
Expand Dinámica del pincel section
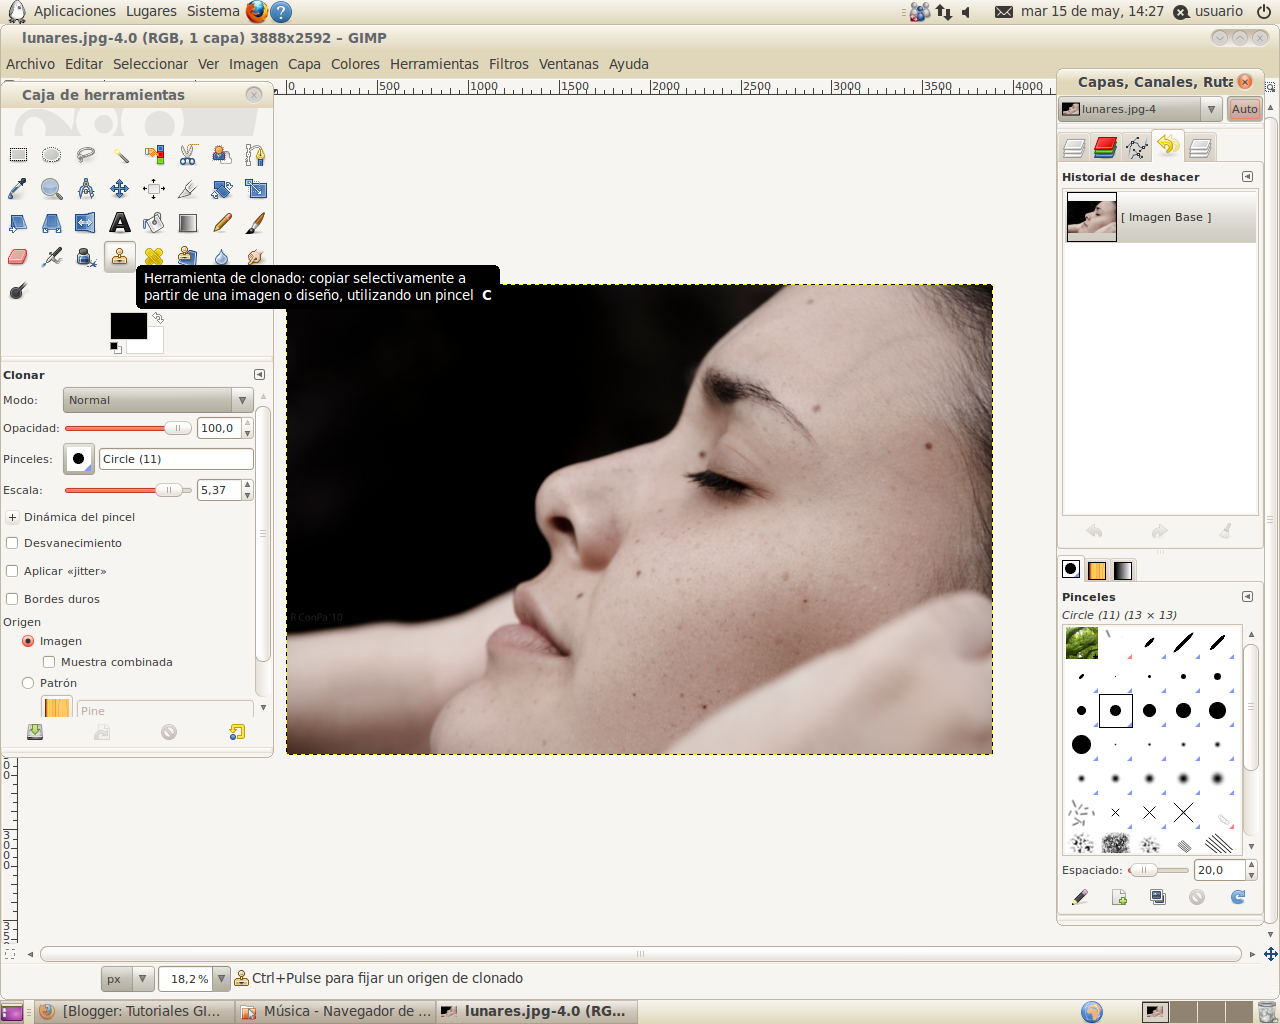[x=13, y=517]
